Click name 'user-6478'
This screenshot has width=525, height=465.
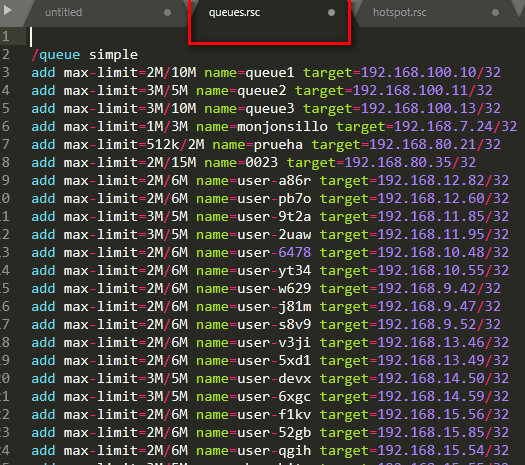[274, 253]
